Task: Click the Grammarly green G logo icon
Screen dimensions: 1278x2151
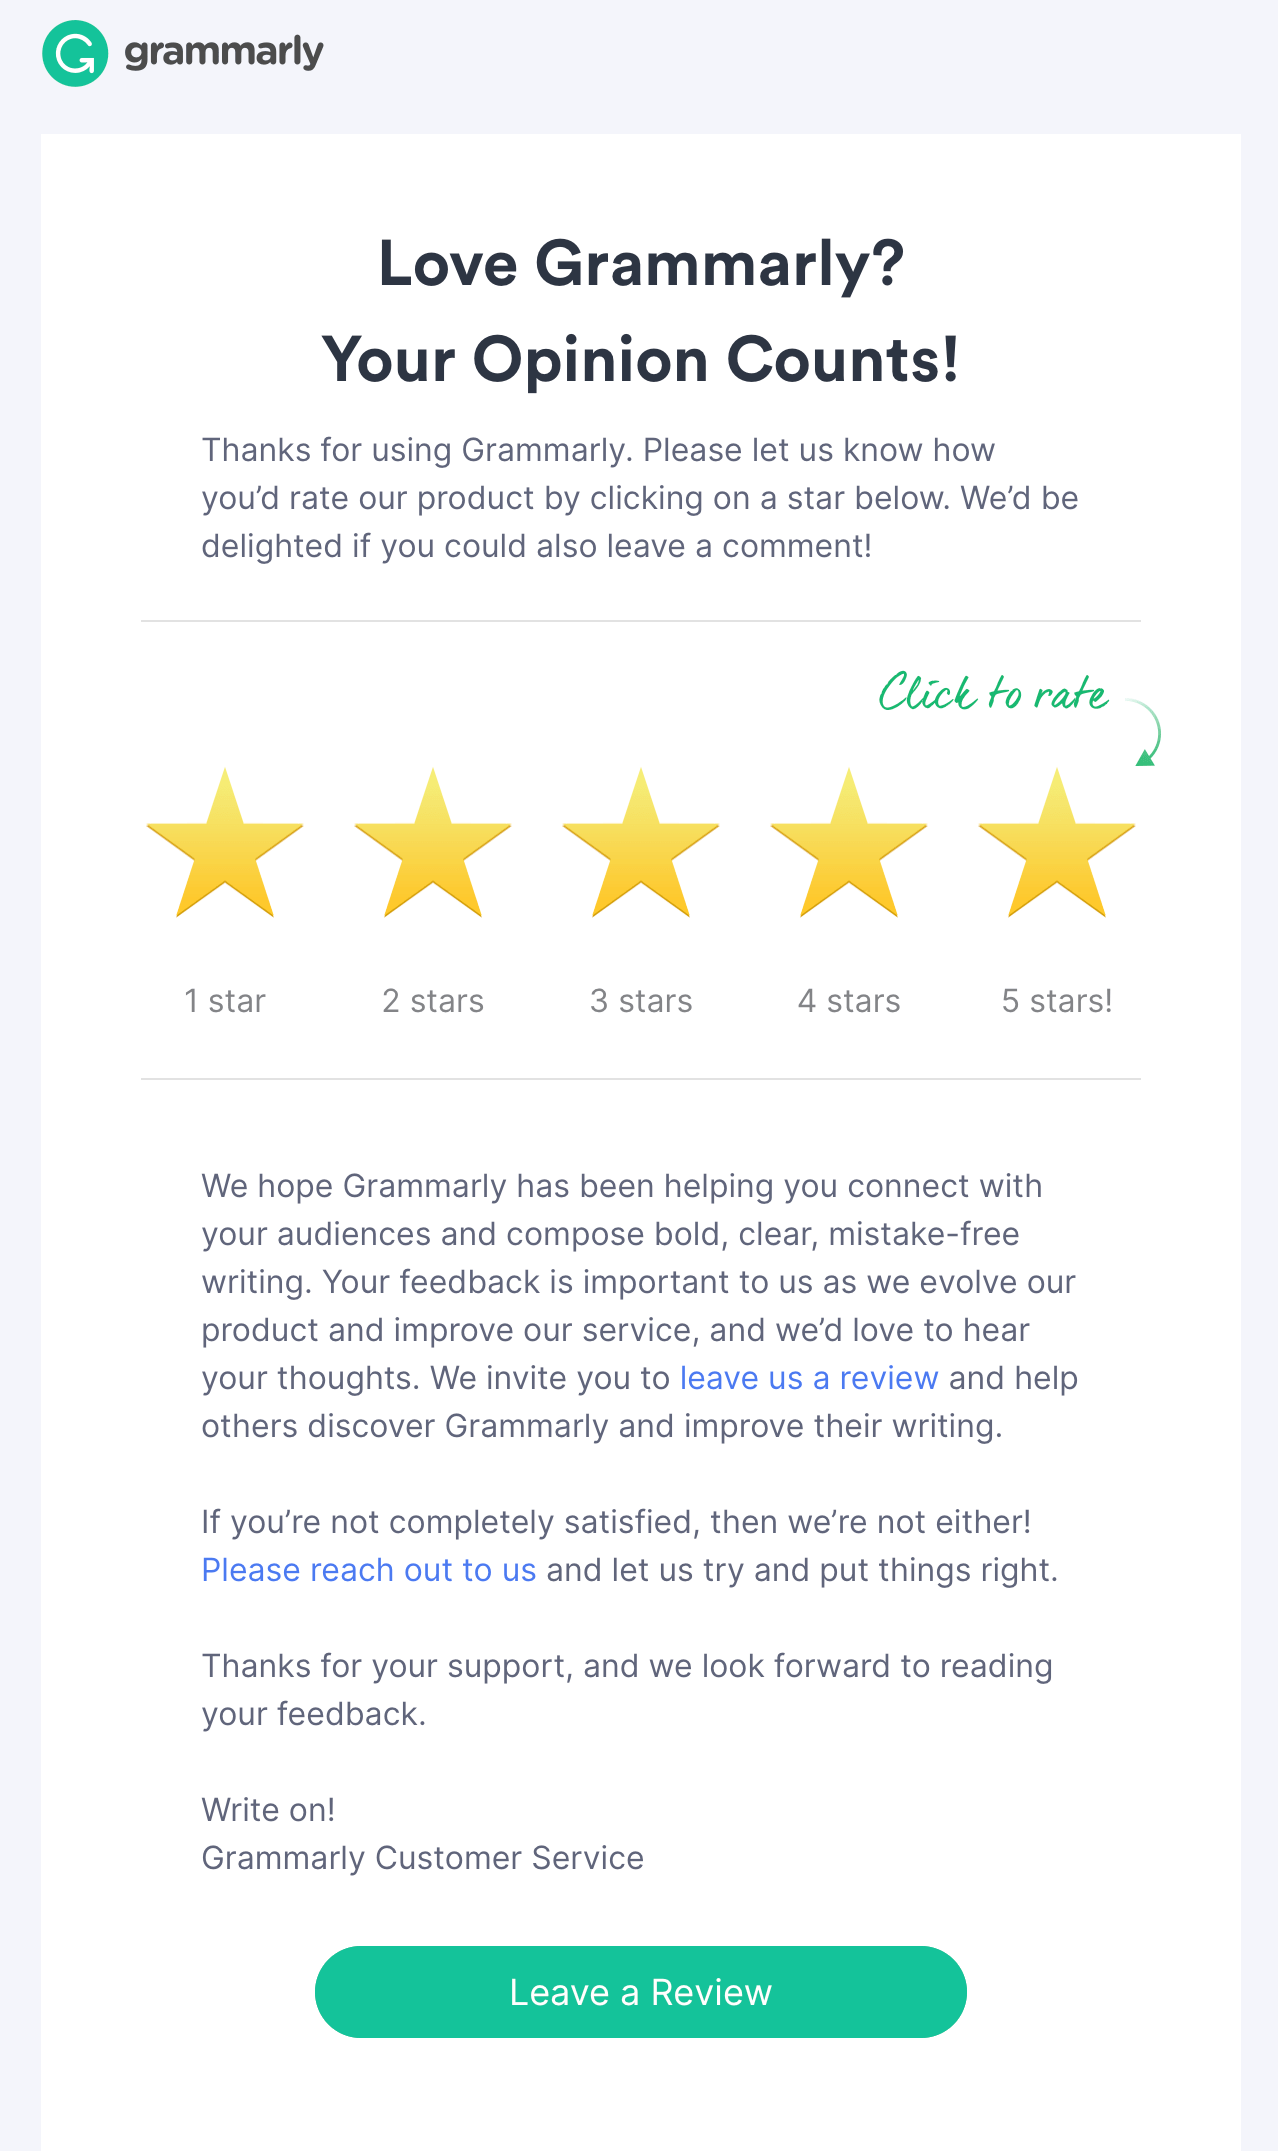Action: pyautogui.click(x=75, y=53)
